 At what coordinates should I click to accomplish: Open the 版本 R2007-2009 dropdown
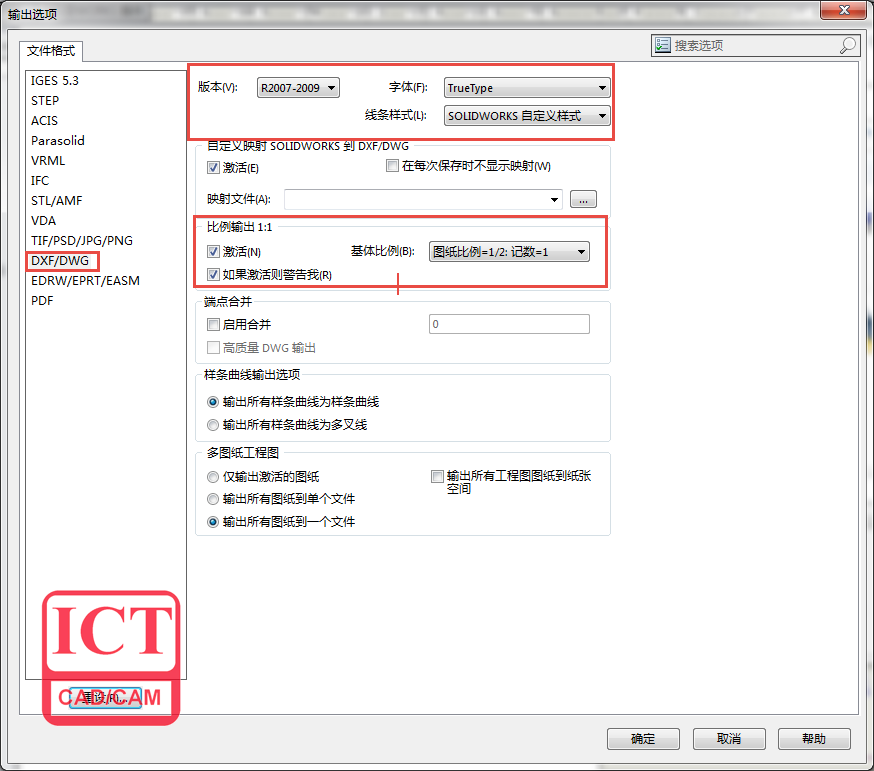pos(298,88)
